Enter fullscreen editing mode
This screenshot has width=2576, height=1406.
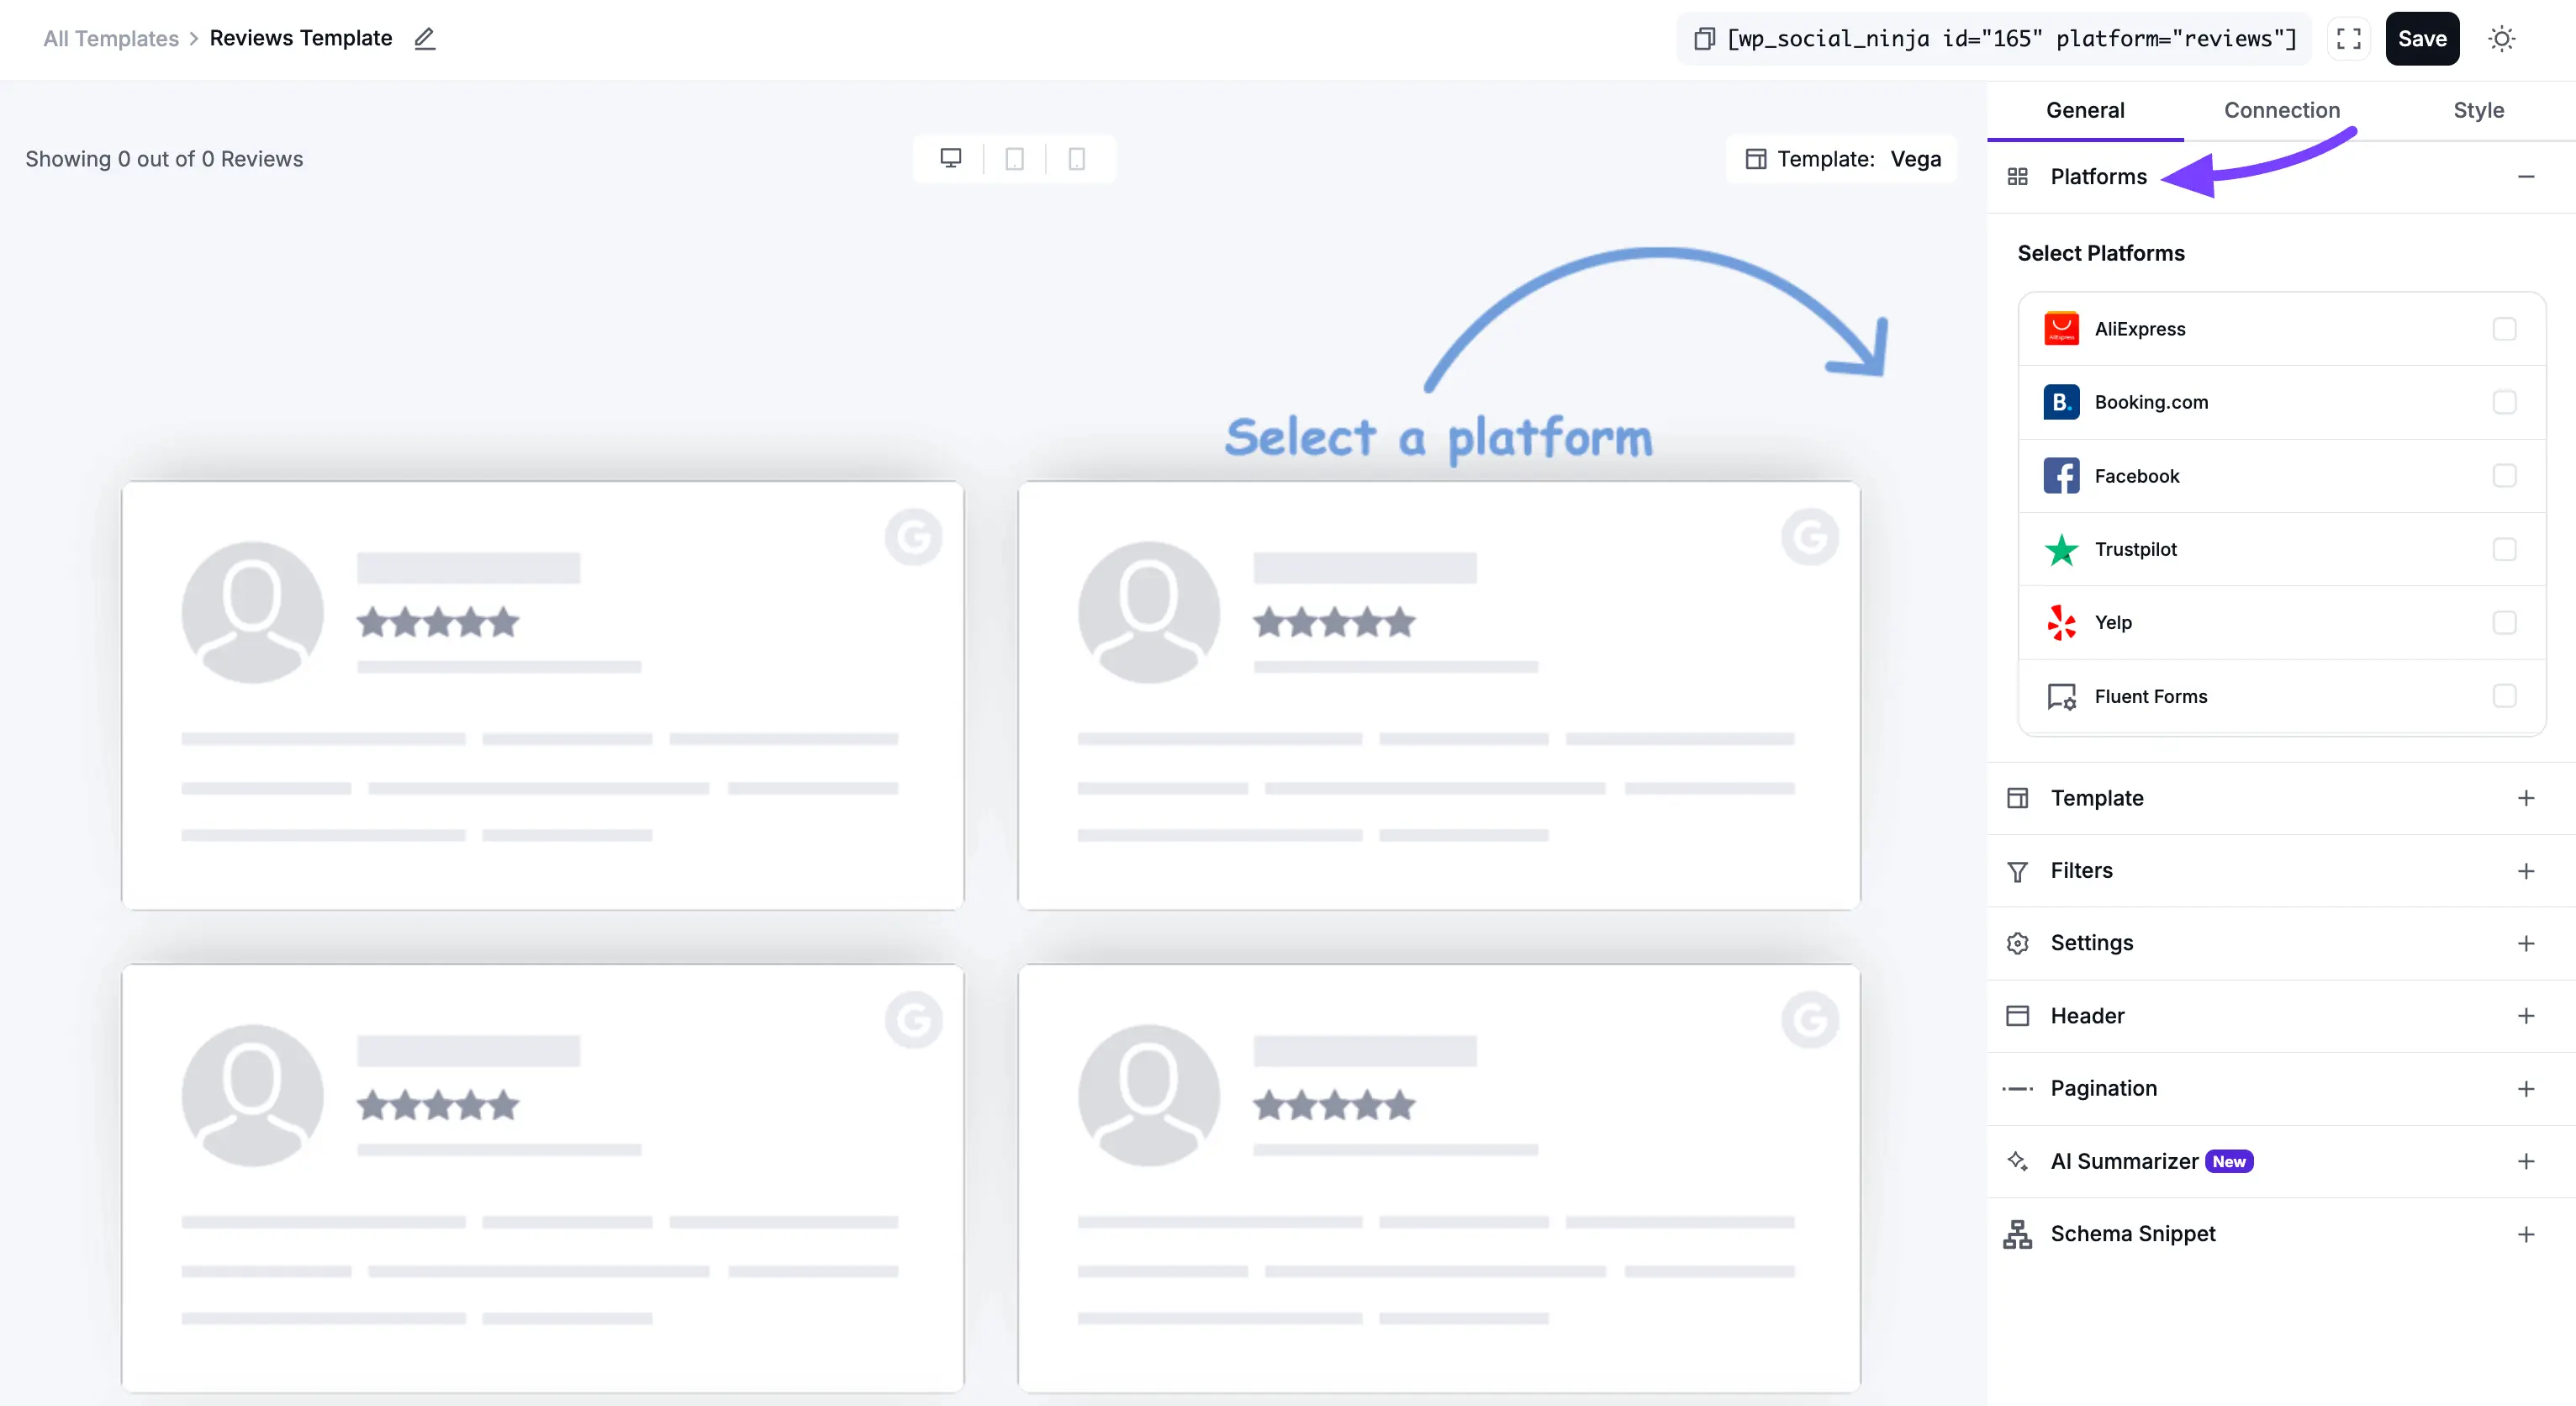[2348, 38]
